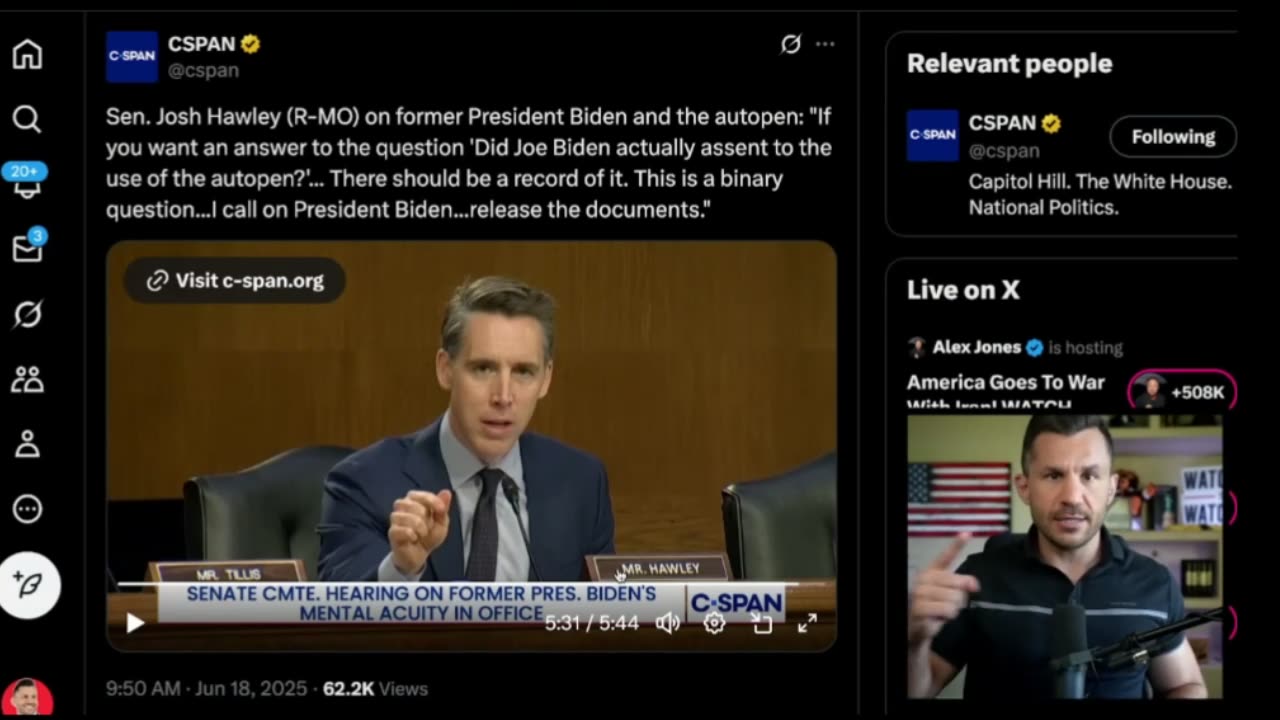Click the Relevant people heading
The width and height of the screenshot is (1280, 720).
coord(1009,63)
